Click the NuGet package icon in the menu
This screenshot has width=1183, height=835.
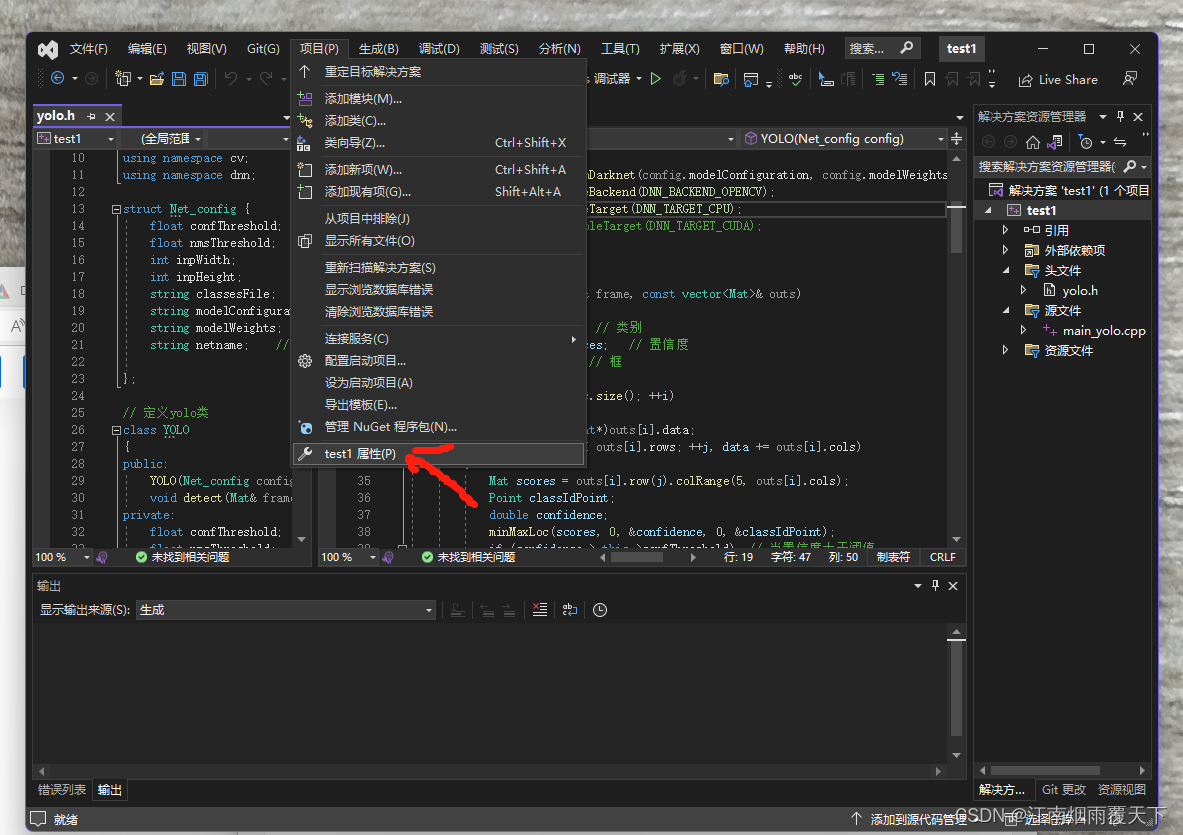(x=305, y=427)
